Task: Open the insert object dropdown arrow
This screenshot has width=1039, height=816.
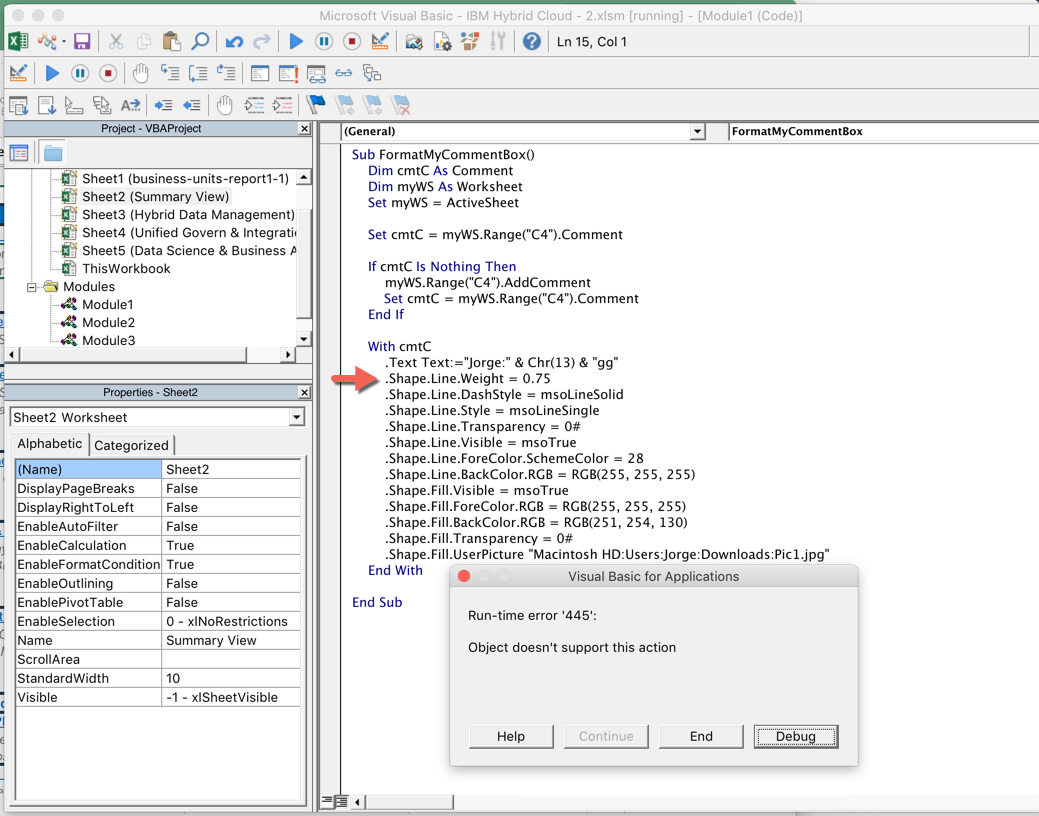Action: click(x=64, y=42)
